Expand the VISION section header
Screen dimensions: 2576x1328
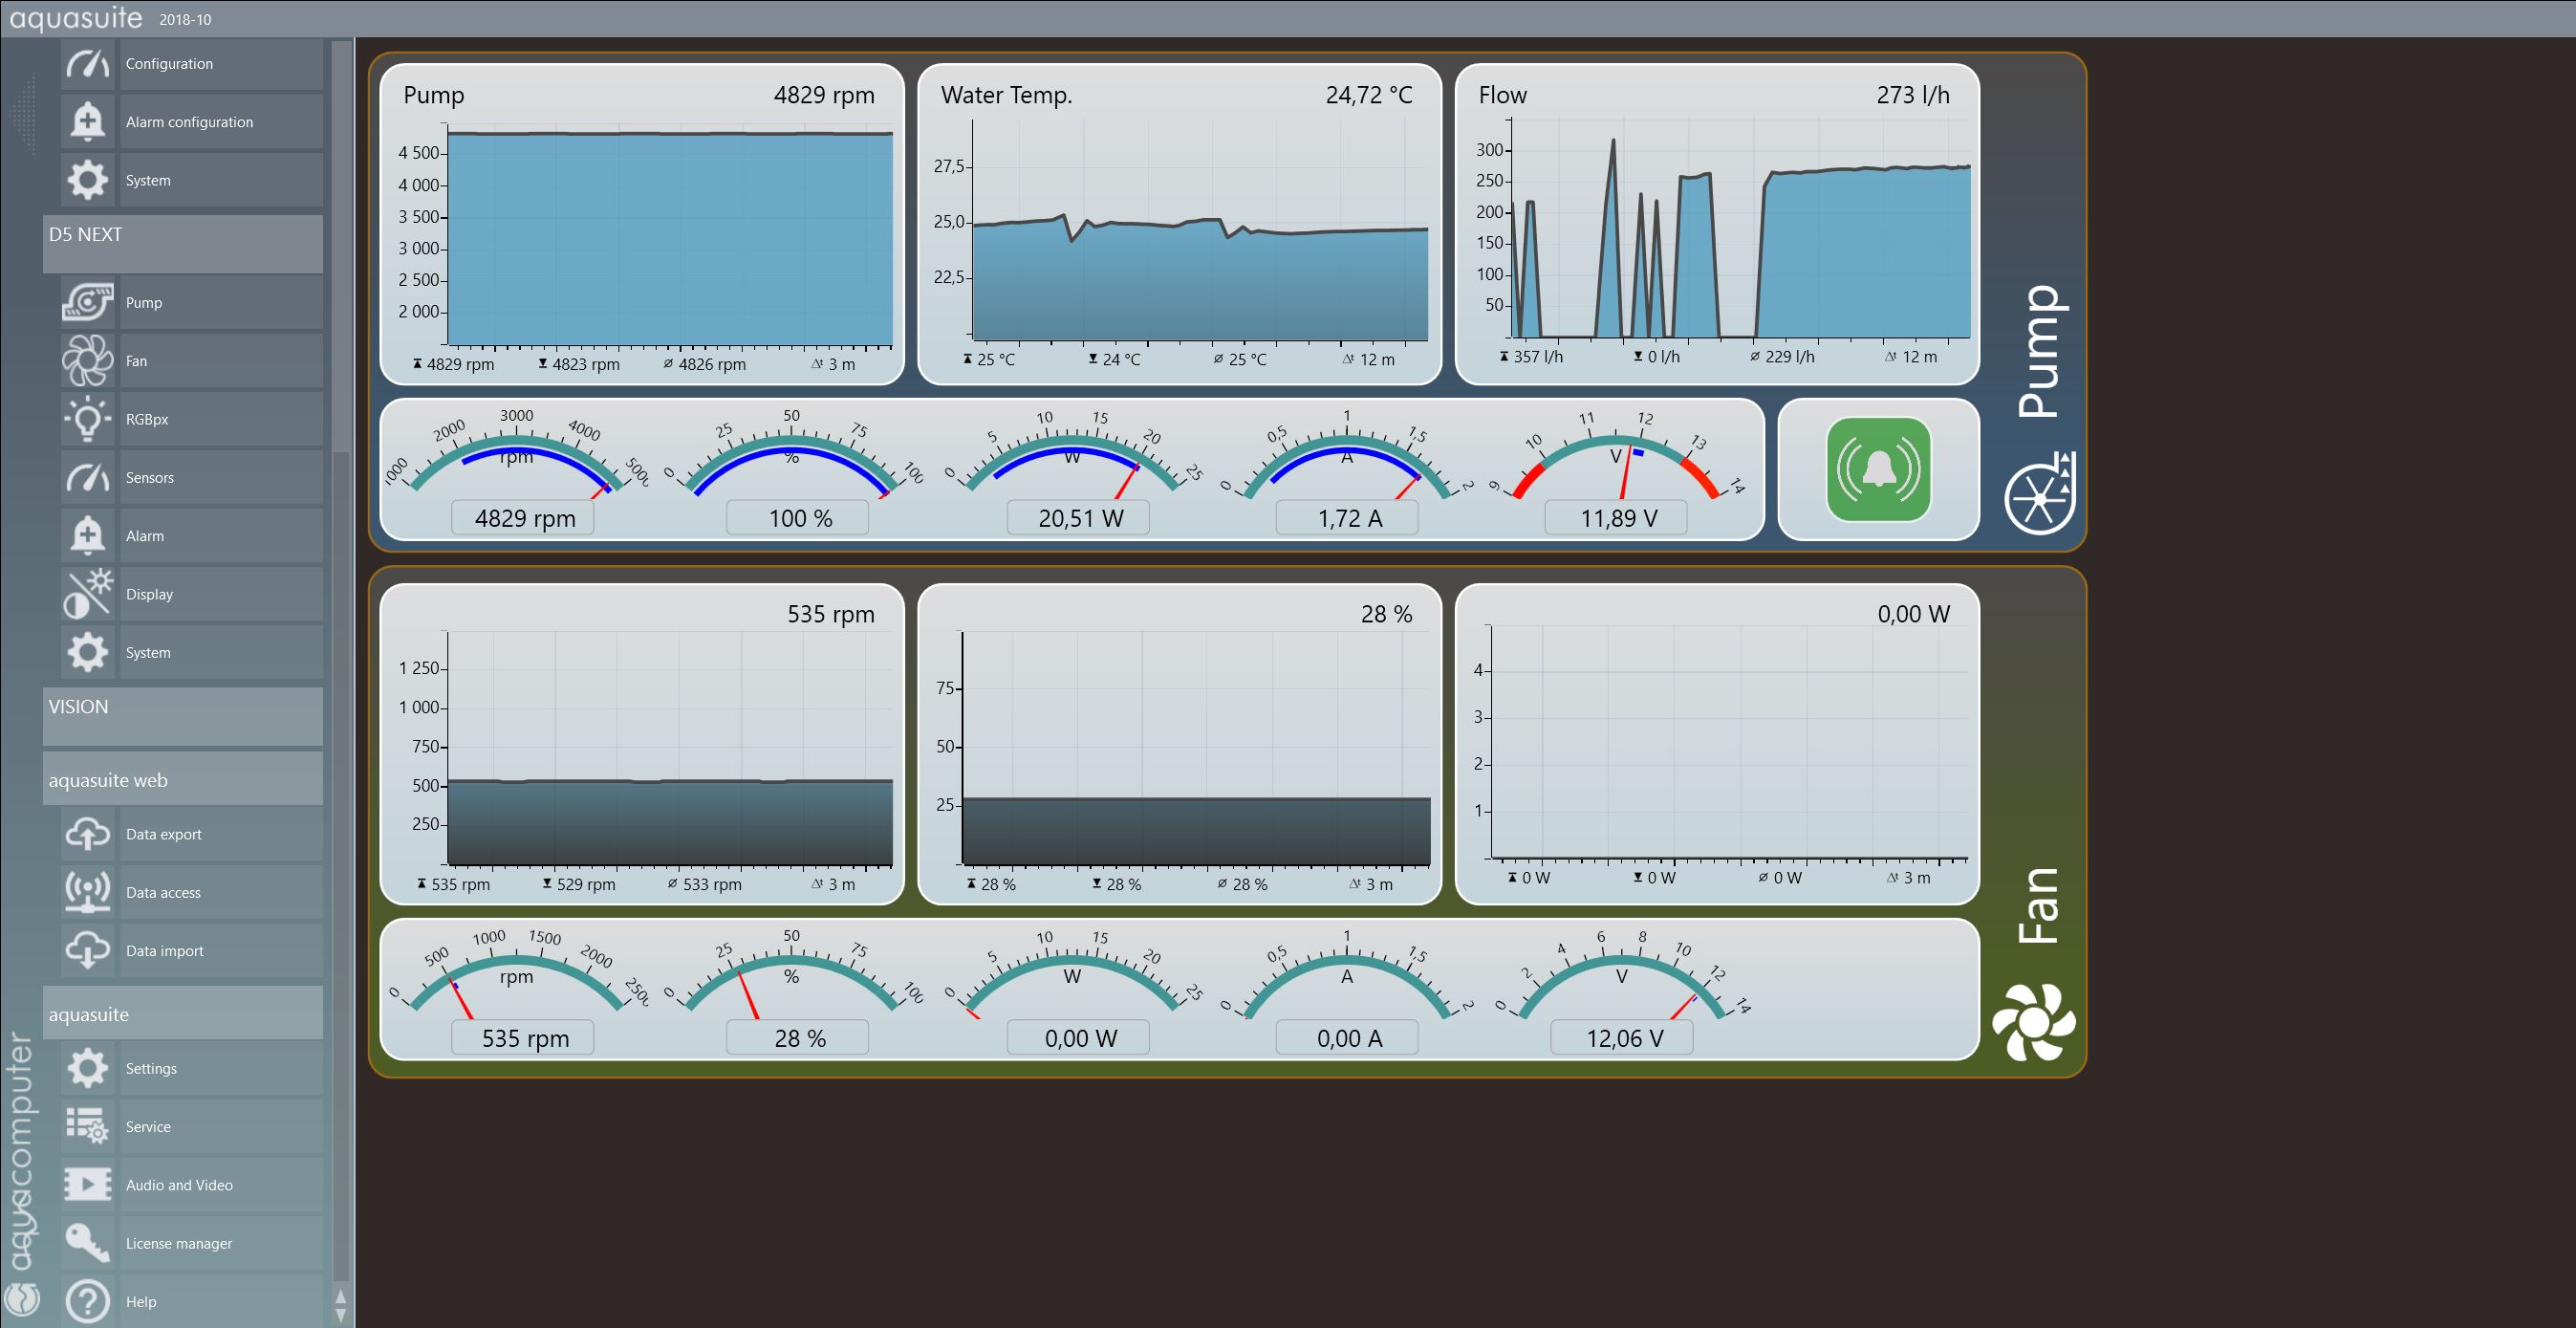pyautogui.click(x=182, y=716)
